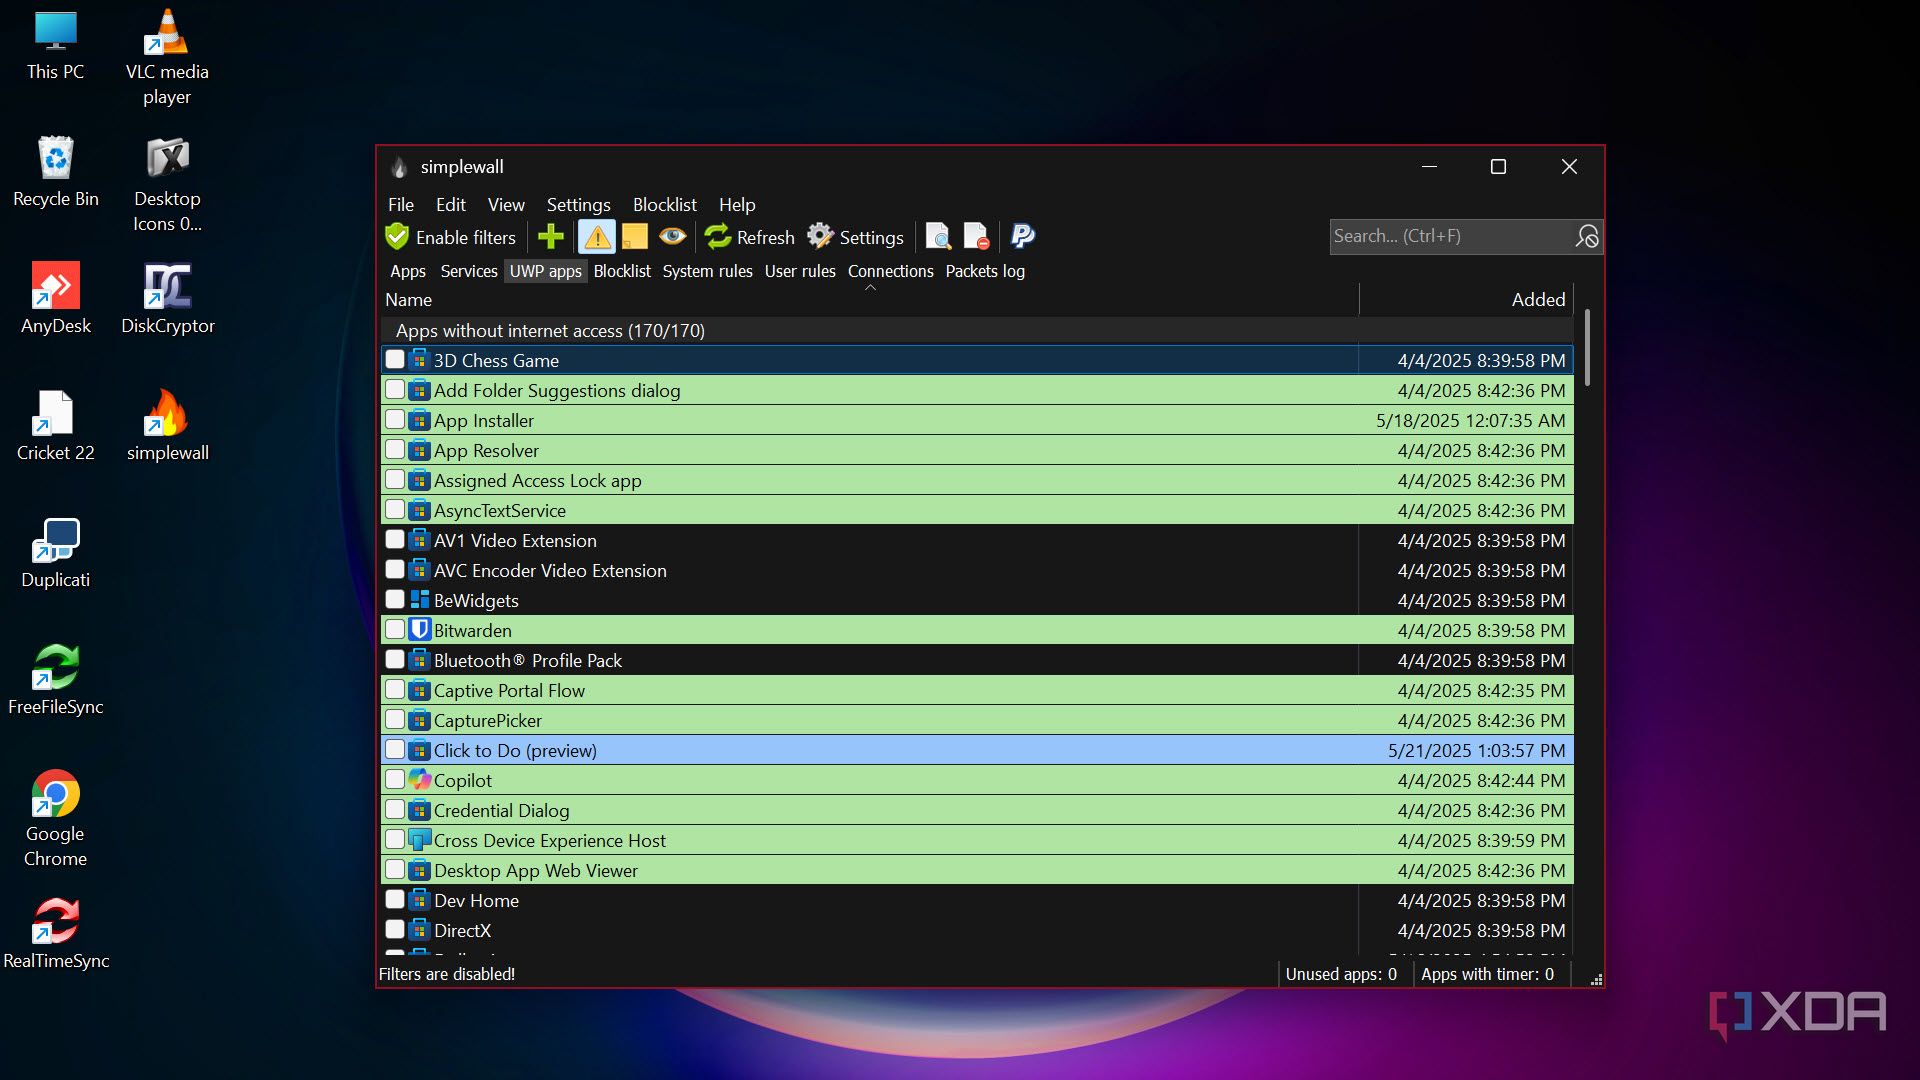Click the vertical scrollbar of app list
Image resolution: width=1920 pixels, height=1080 pixels.
coord(1587,347)
